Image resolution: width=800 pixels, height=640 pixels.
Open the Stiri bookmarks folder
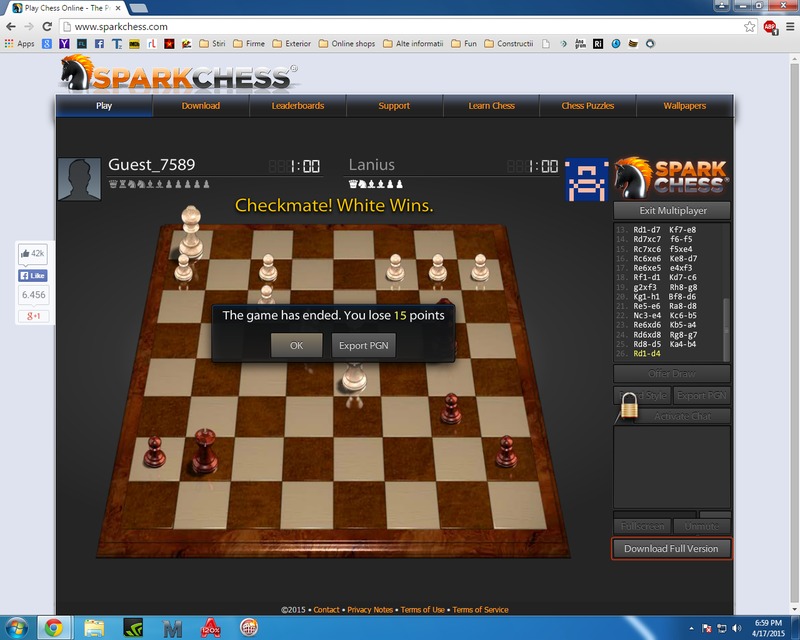(x=212, y=44)
